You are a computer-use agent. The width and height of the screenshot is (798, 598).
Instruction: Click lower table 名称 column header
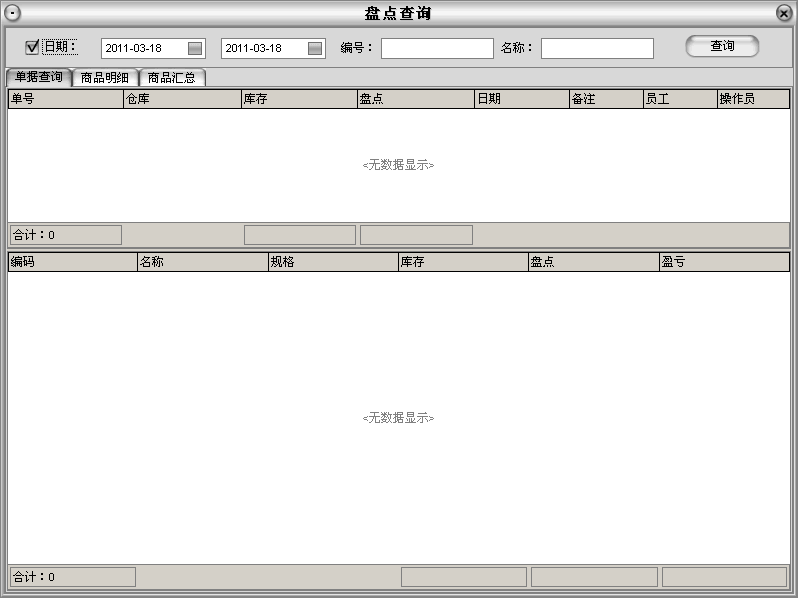click(203, 262)
